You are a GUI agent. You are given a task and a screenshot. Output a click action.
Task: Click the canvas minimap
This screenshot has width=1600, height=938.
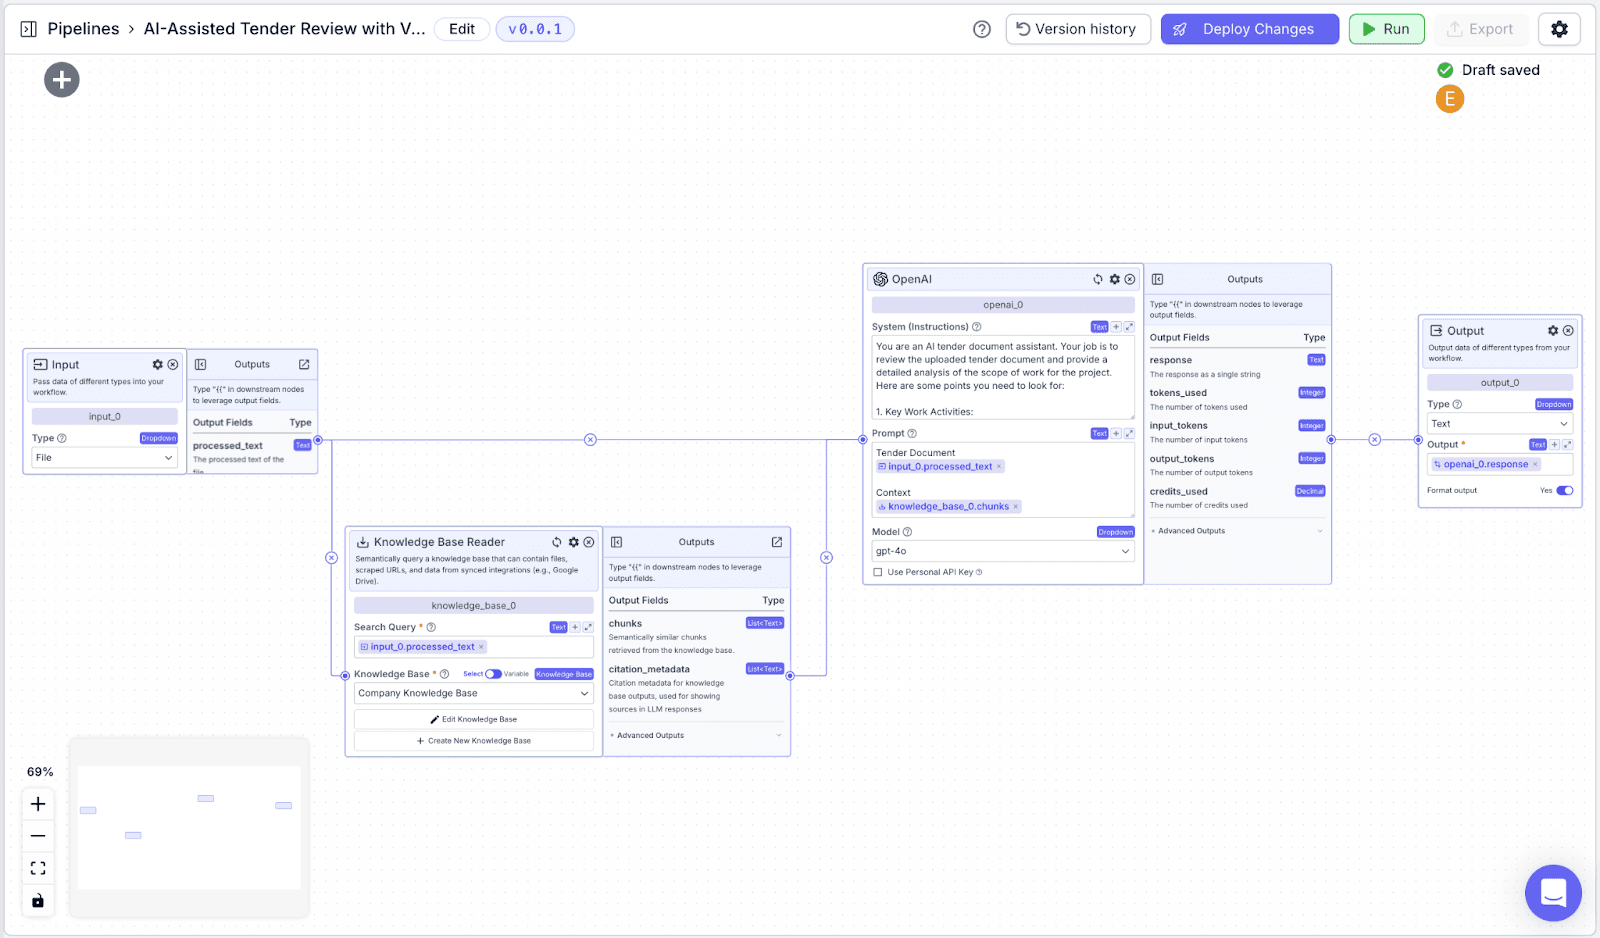pyautogui.click(x=189, y=828)
